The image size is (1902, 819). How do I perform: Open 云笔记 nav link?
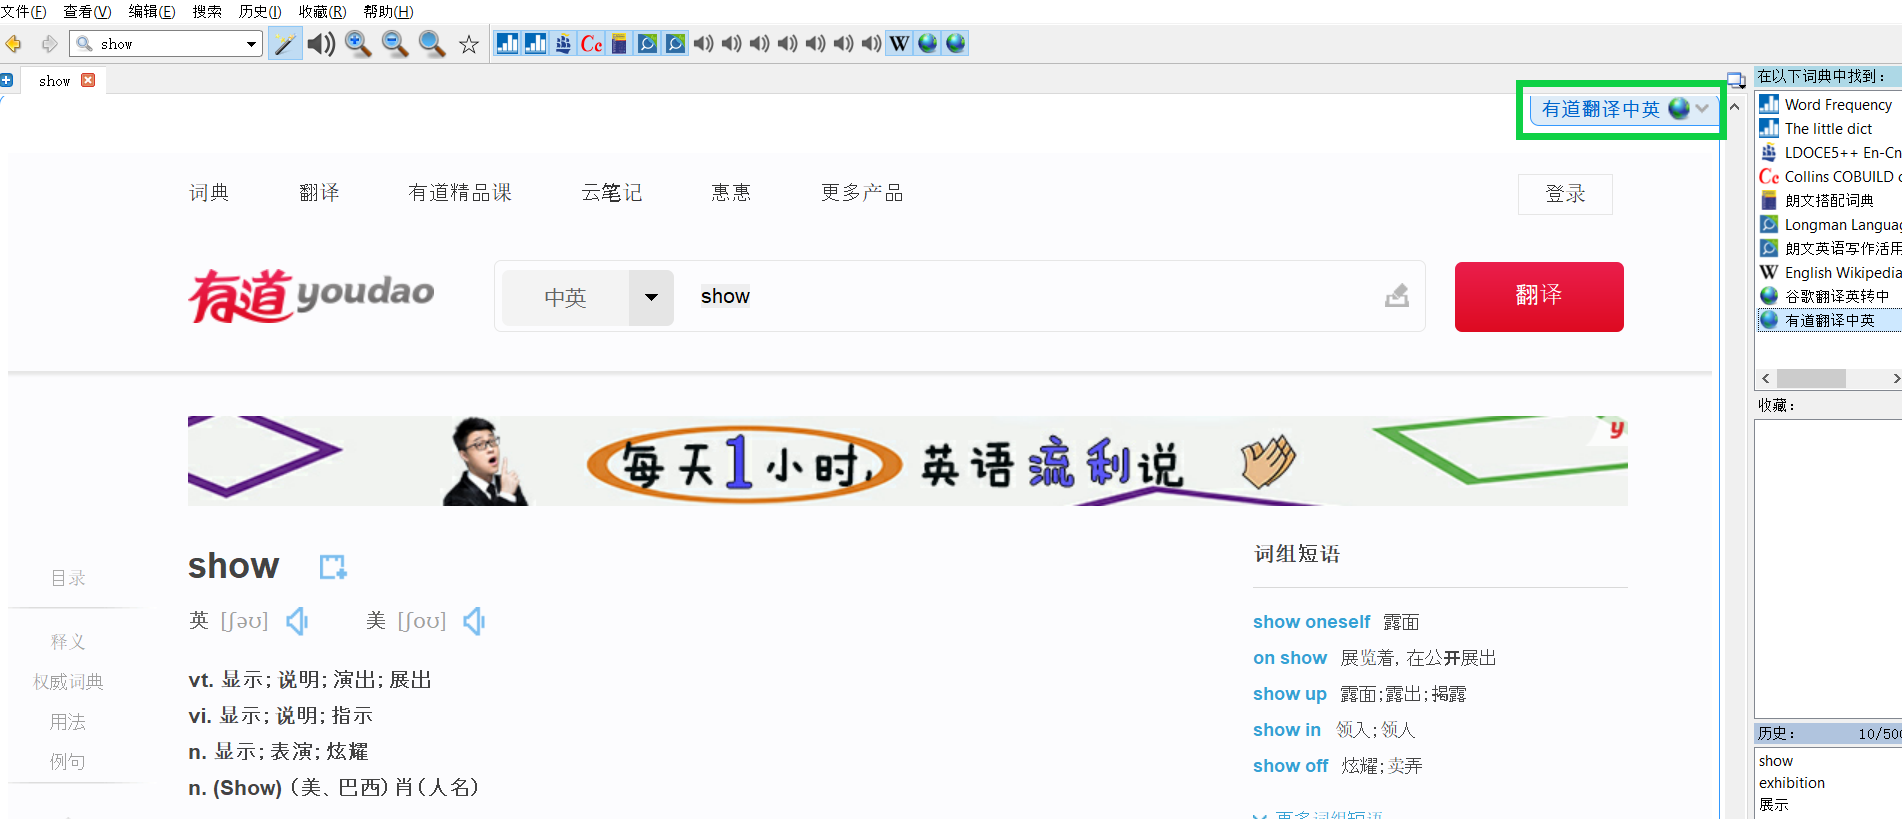click(x=612, y=192)
